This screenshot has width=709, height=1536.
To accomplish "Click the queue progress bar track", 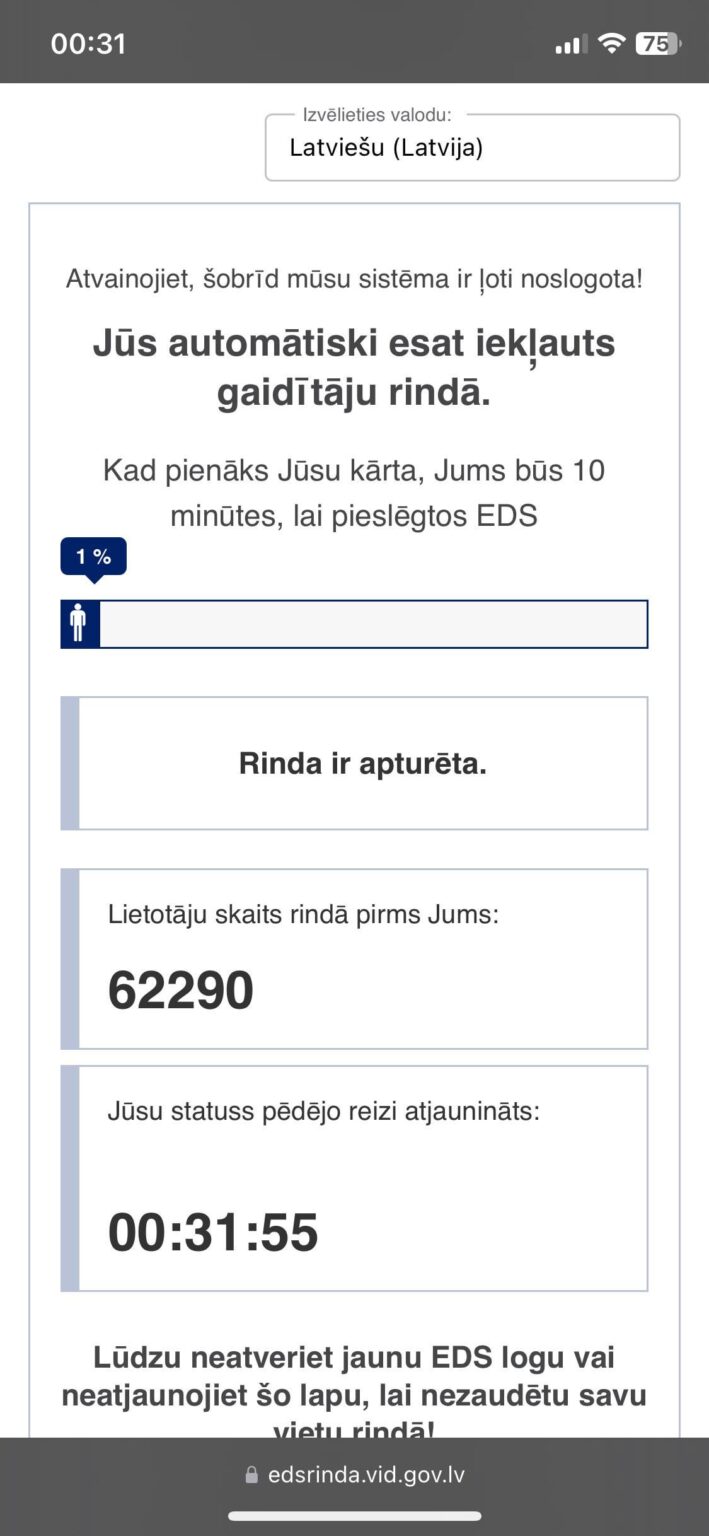I will pos(354,624).
